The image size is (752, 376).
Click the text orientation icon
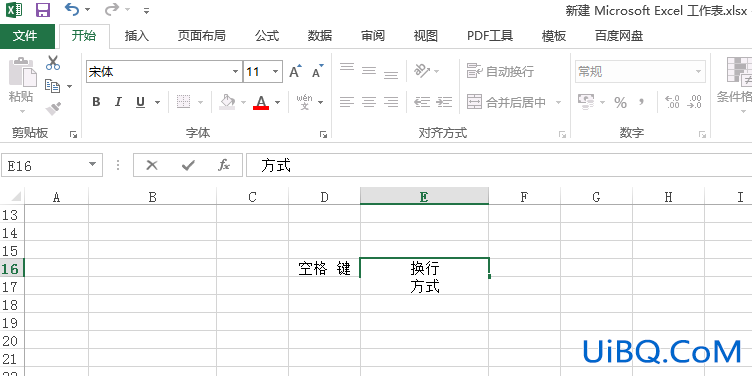pos(423,71)
